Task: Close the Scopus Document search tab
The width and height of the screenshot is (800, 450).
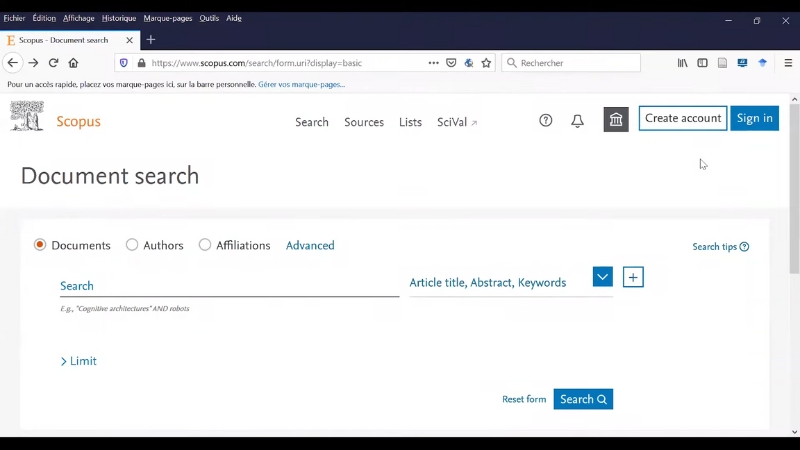Action: tap(130, 40)
